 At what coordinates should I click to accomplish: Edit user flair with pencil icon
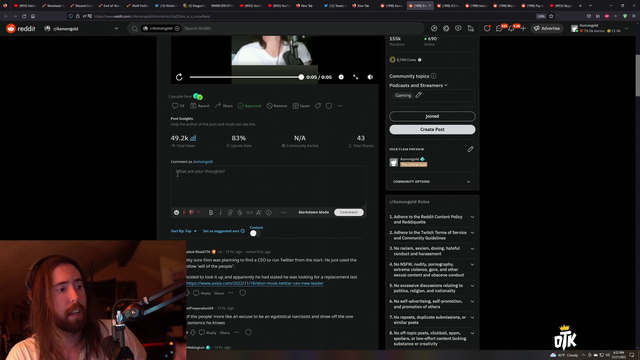(471, 149)
